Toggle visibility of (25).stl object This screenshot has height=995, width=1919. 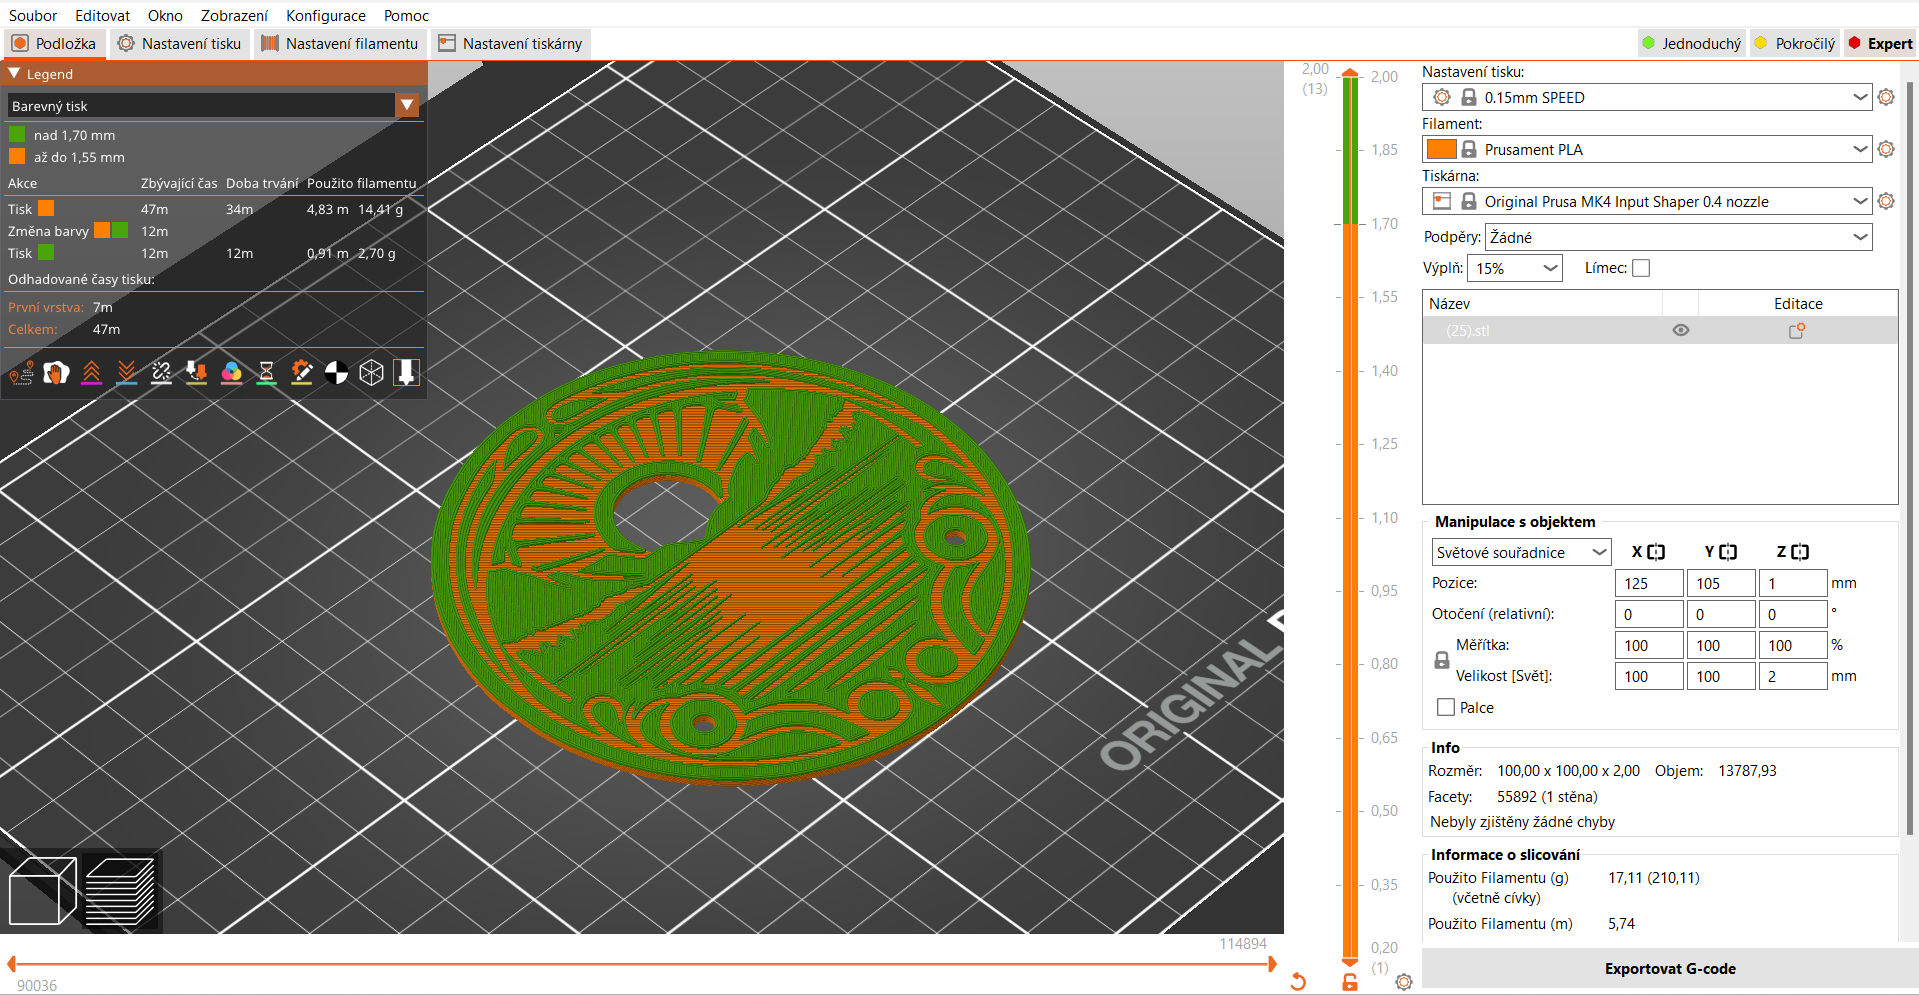1680,331
